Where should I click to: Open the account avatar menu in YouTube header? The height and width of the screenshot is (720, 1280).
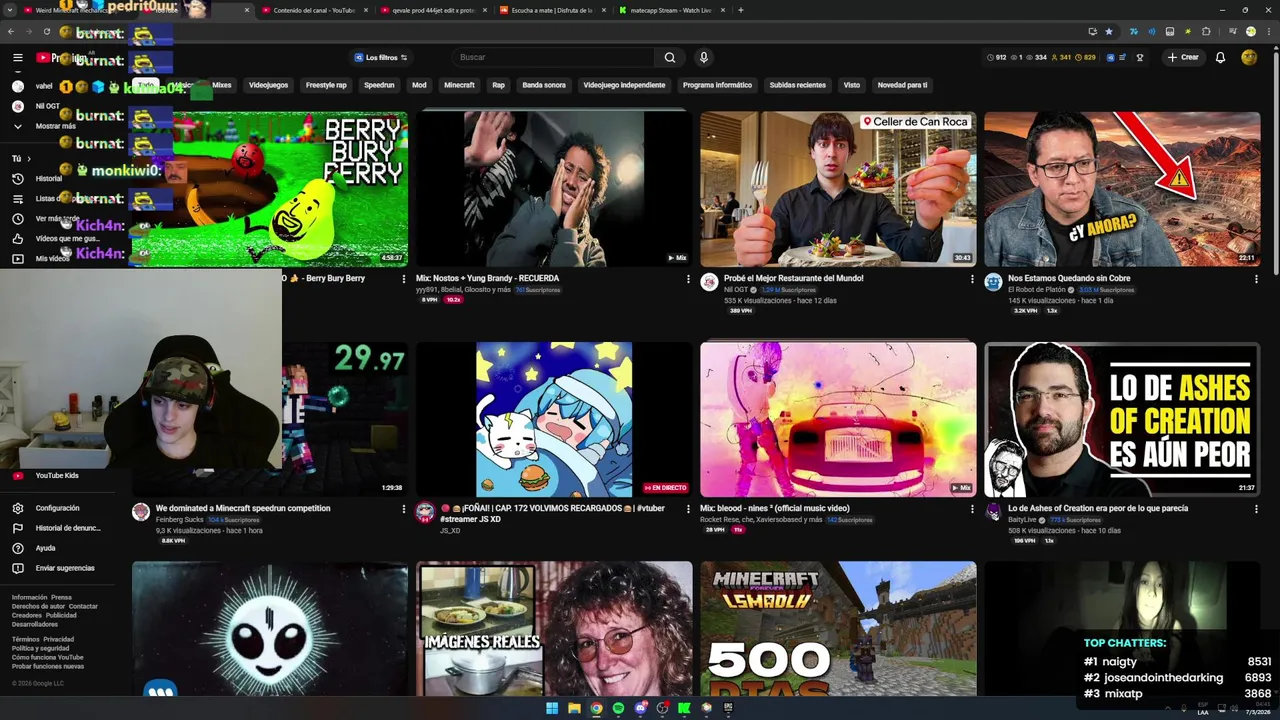[1249, 57]
